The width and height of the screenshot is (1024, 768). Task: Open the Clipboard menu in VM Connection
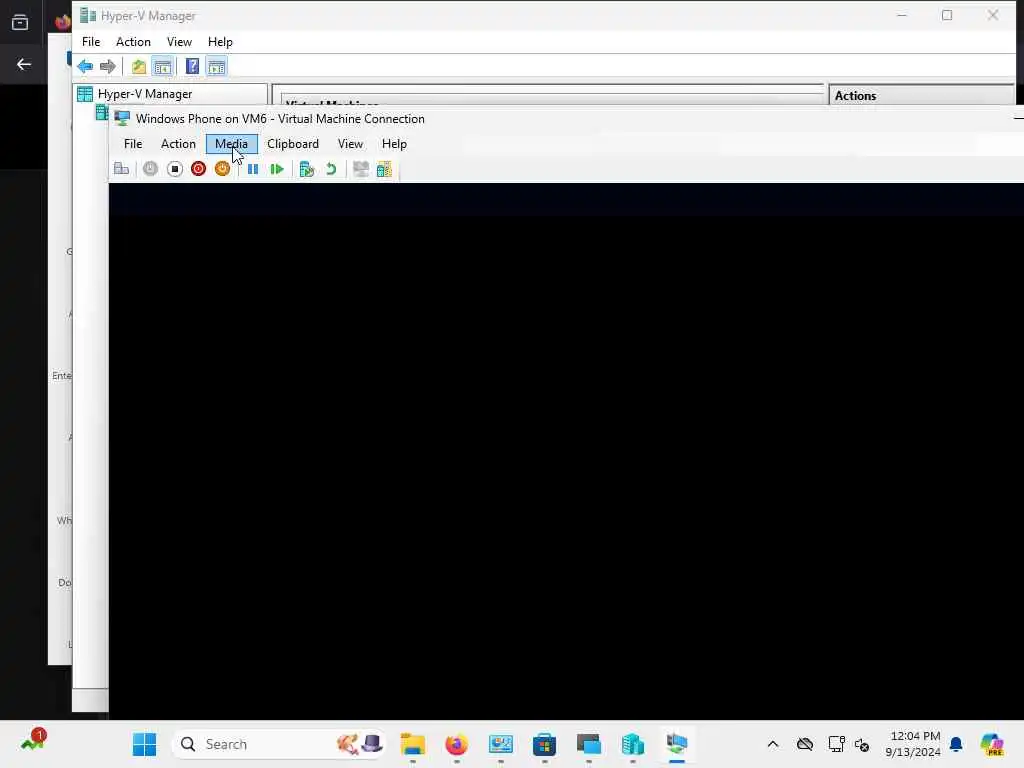click(293, 144)
